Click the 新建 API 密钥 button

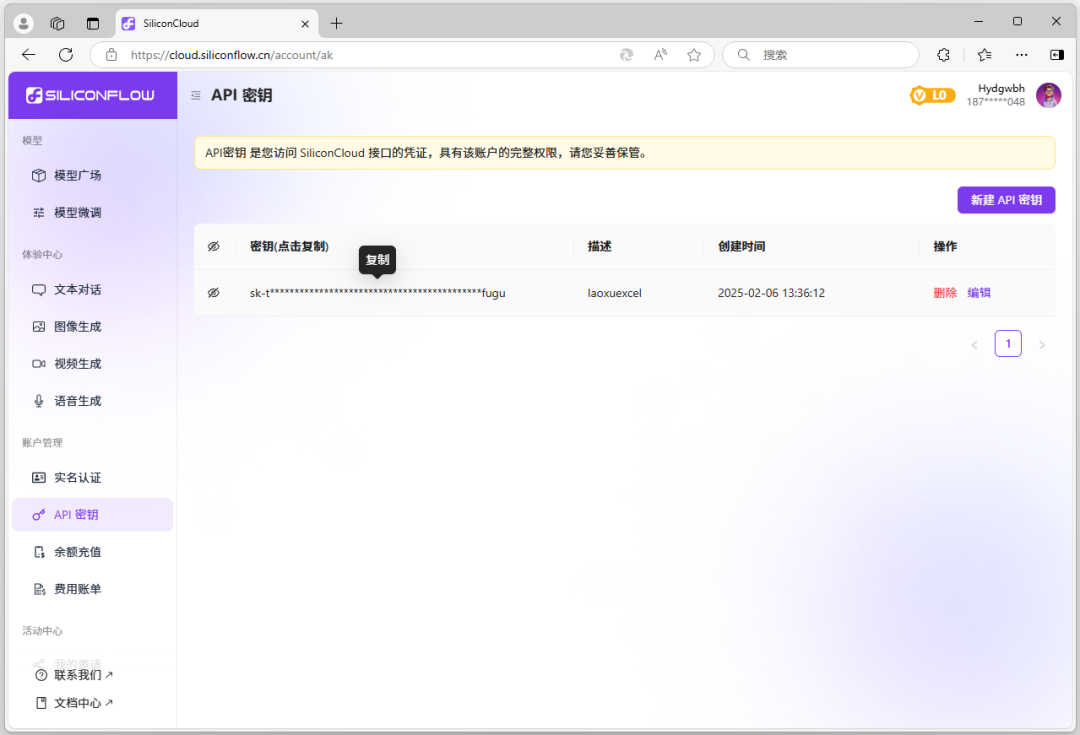1006,200
